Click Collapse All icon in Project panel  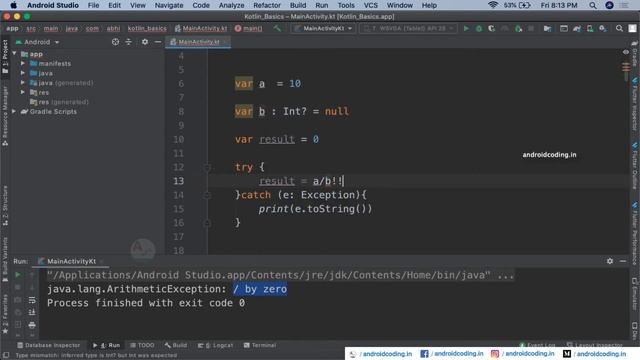(x=129, y=42)
